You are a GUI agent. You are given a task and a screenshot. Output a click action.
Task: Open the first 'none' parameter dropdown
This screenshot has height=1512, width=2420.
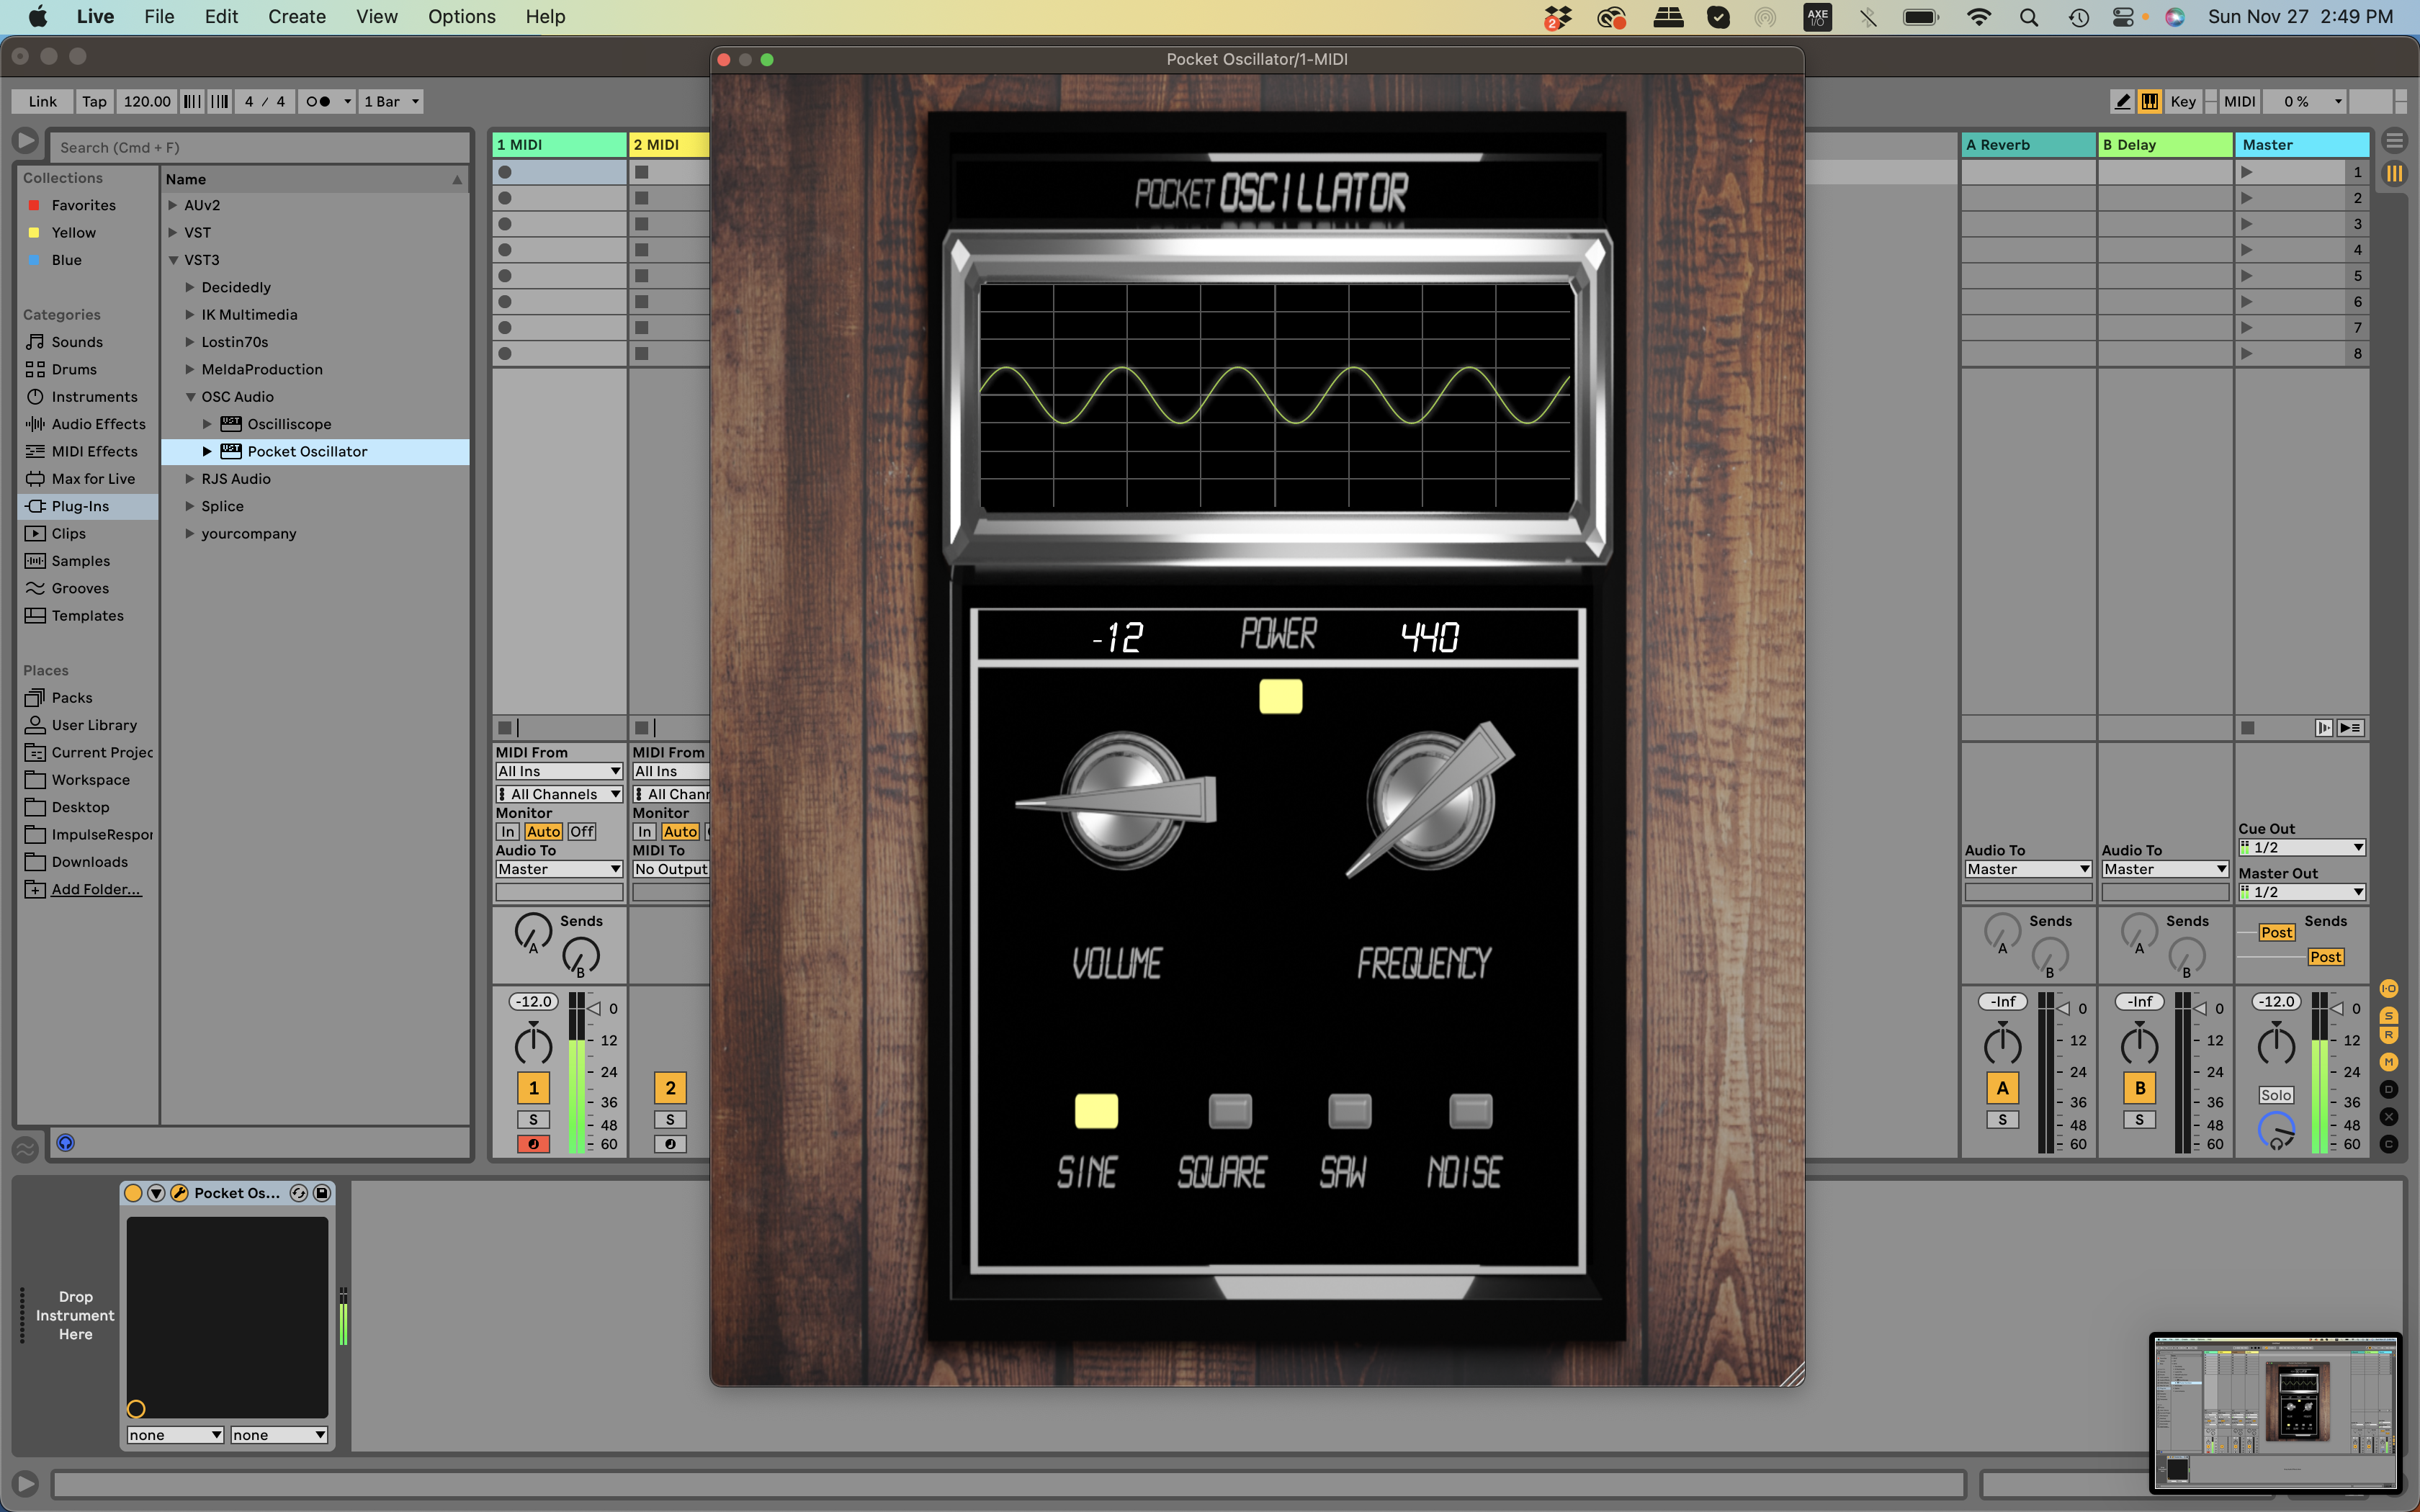point(175,1435)
